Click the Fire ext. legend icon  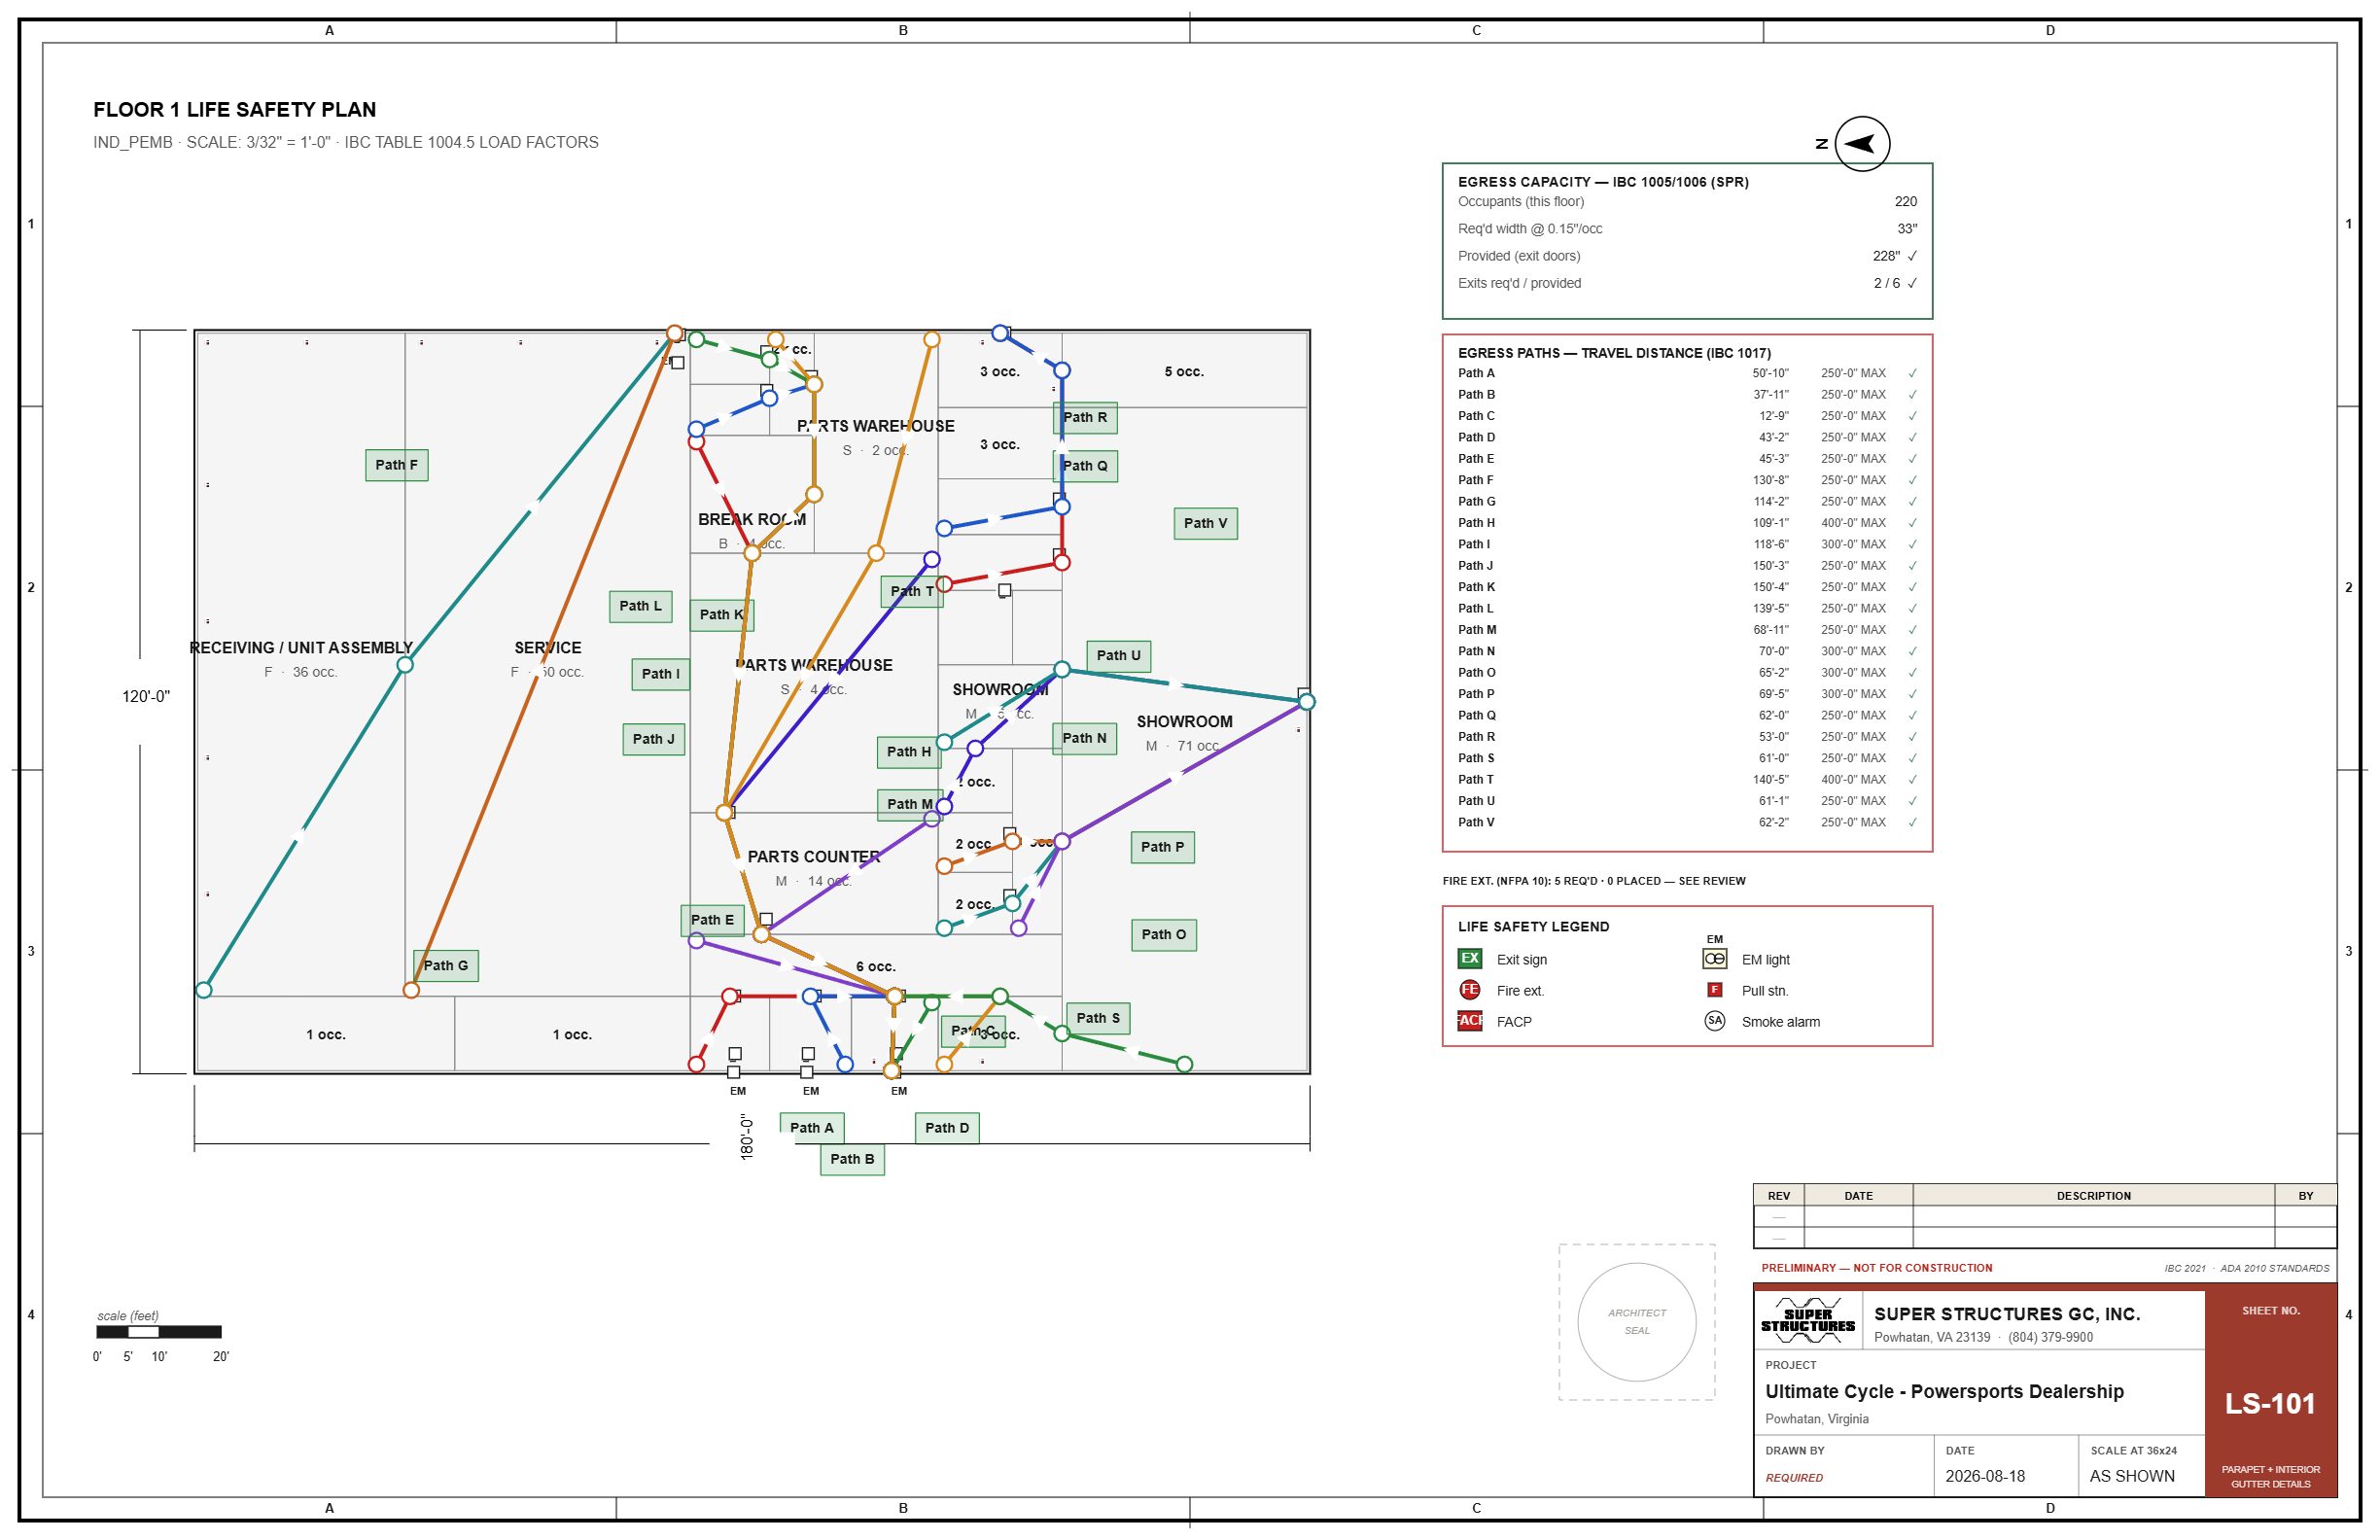click(1469, 990)
